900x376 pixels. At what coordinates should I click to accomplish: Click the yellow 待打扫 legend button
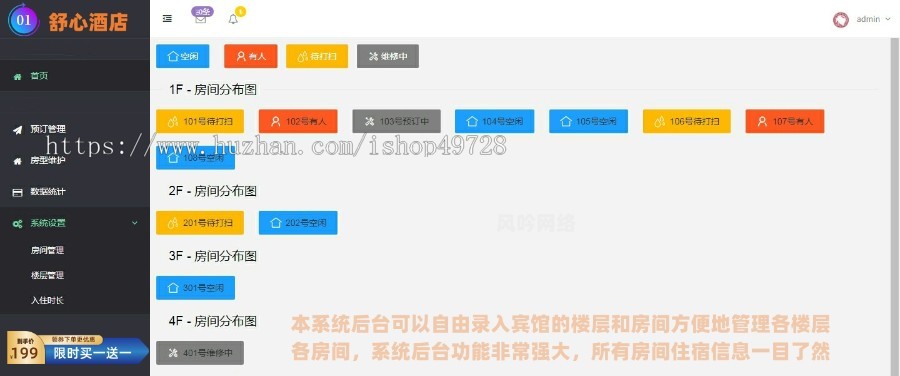click(x=317, y=56)
